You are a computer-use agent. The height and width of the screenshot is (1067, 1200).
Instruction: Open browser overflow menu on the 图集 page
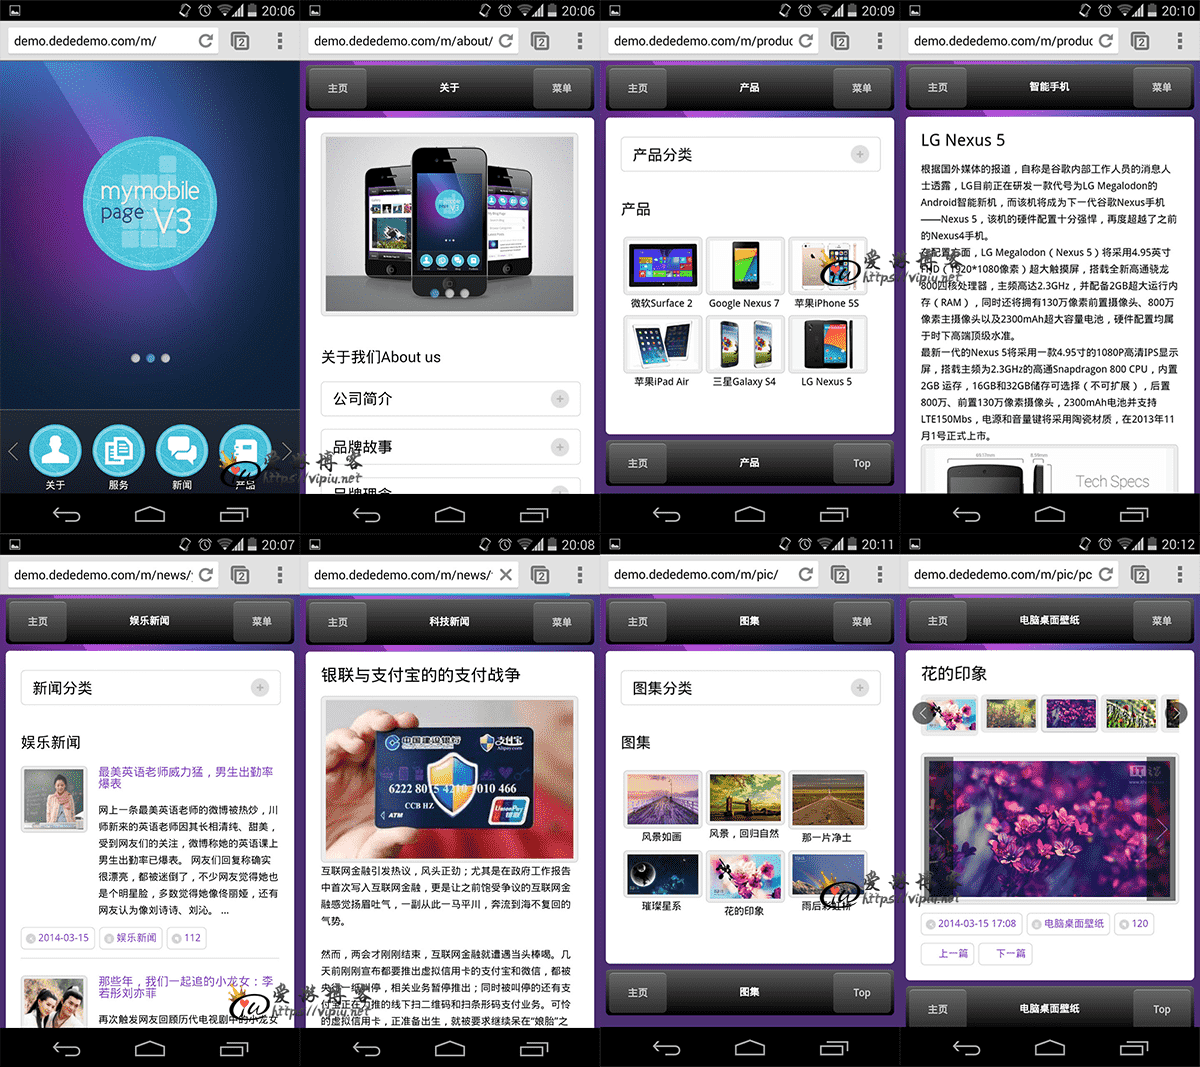[x=880, y=574]
